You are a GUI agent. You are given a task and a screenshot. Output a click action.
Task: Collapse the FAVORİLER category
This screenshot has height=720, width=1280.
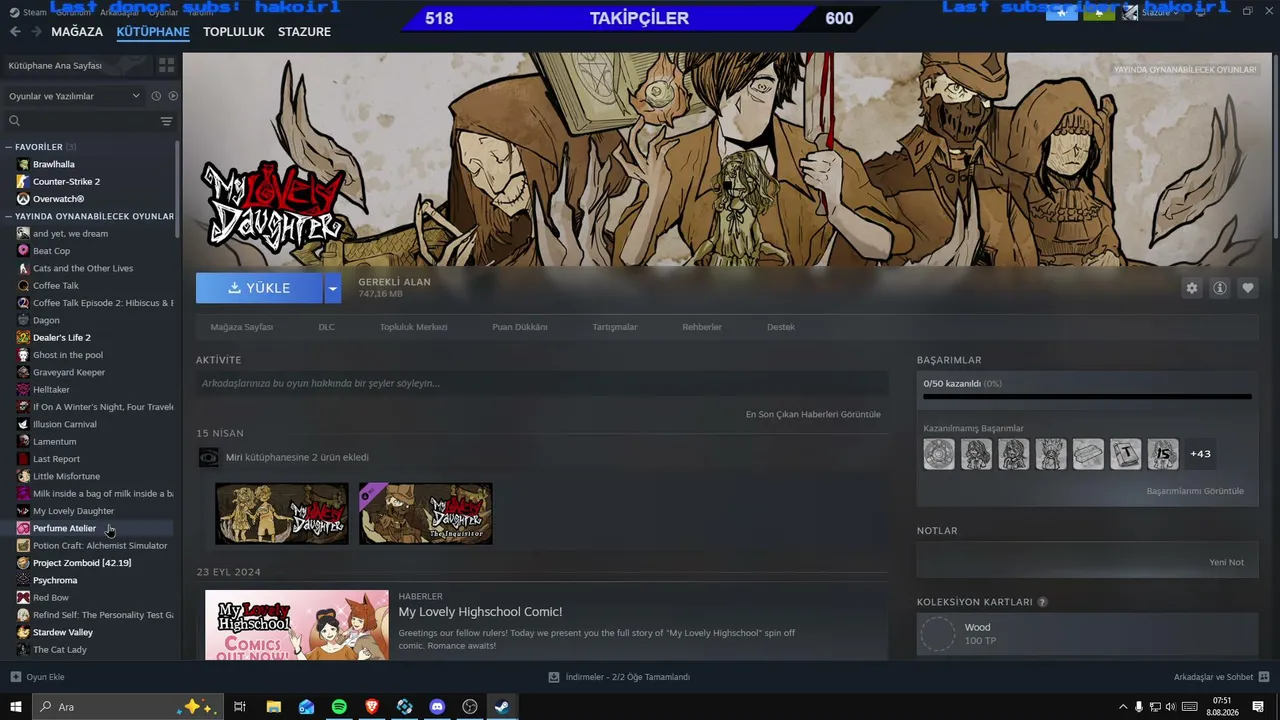tap(9, 147)
